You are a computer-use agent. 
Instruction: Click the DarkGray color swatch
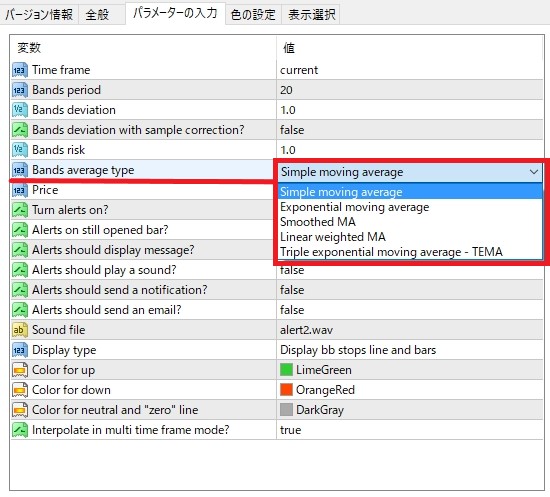(286, 410)
